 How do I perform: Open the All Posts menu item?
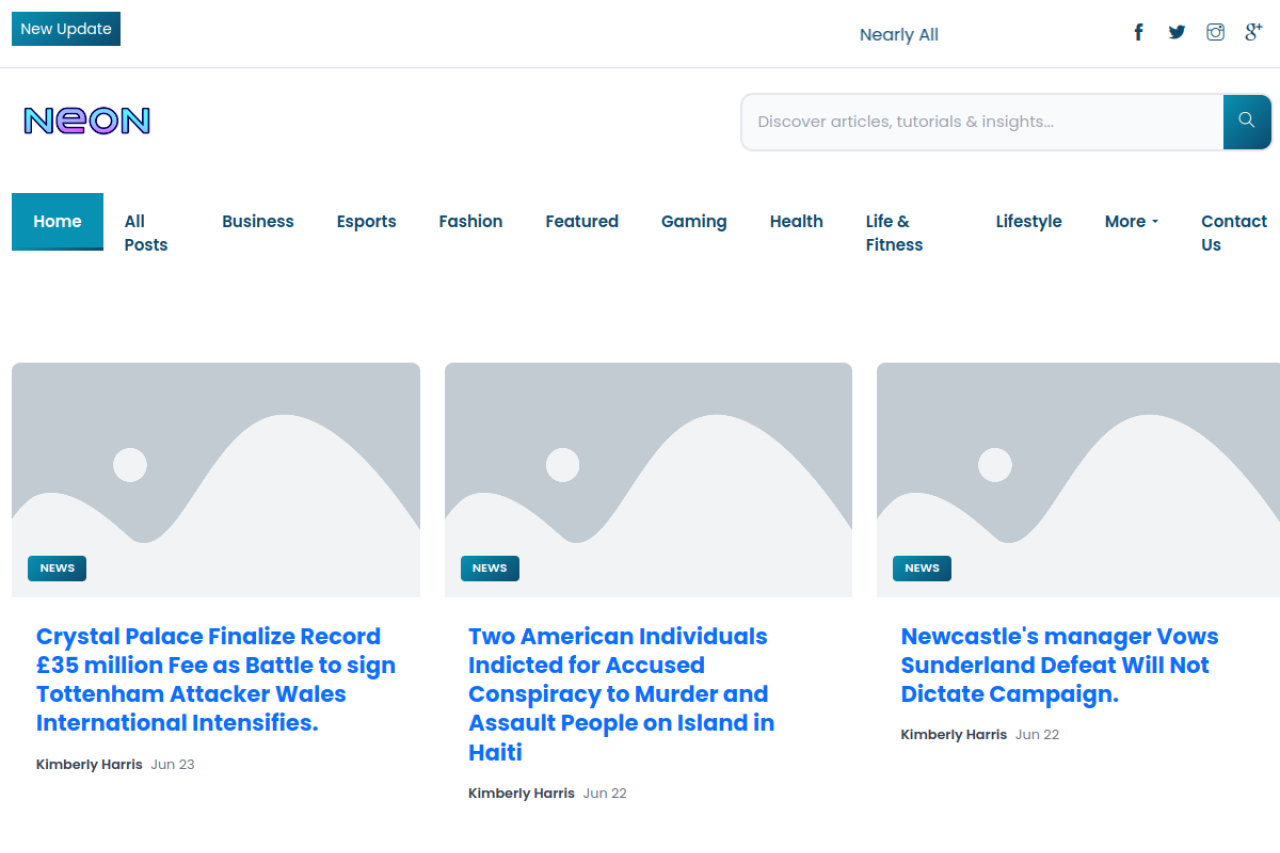[x=146, y=233]
